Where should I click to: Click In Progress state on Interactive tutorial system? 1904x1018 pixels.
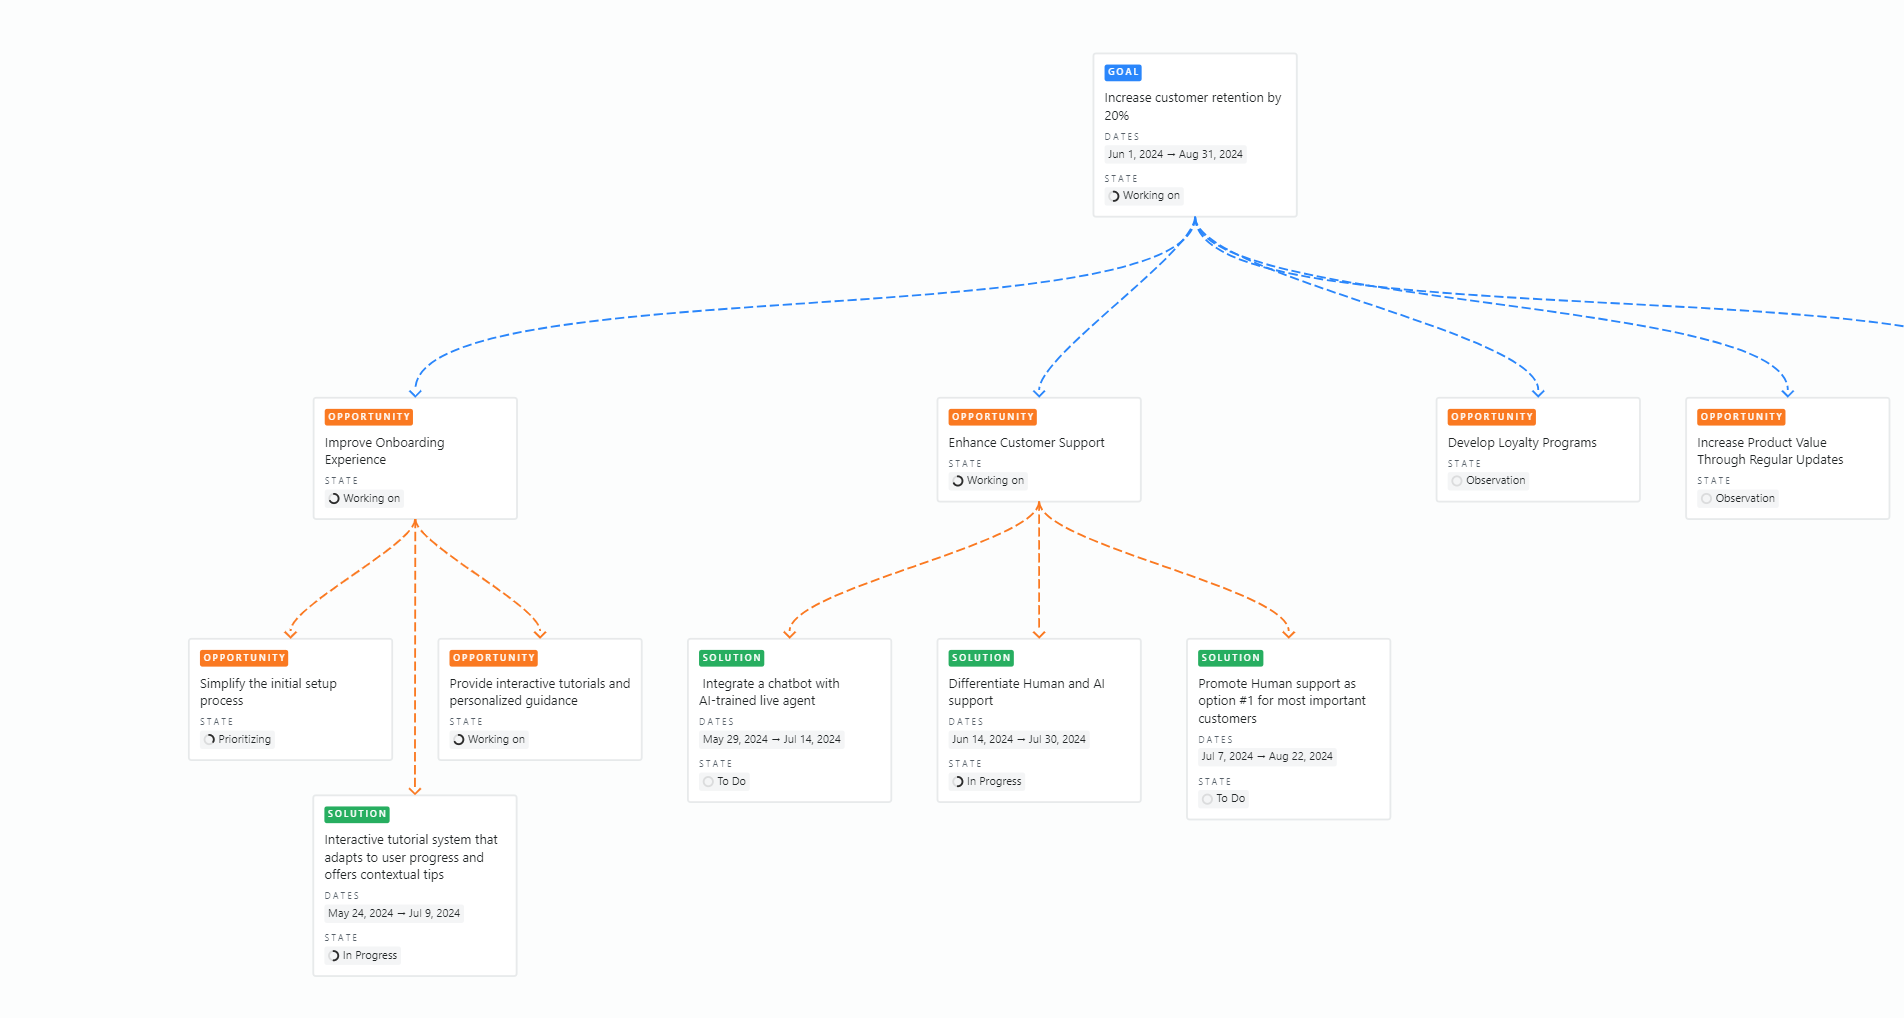tap(363, 956)
